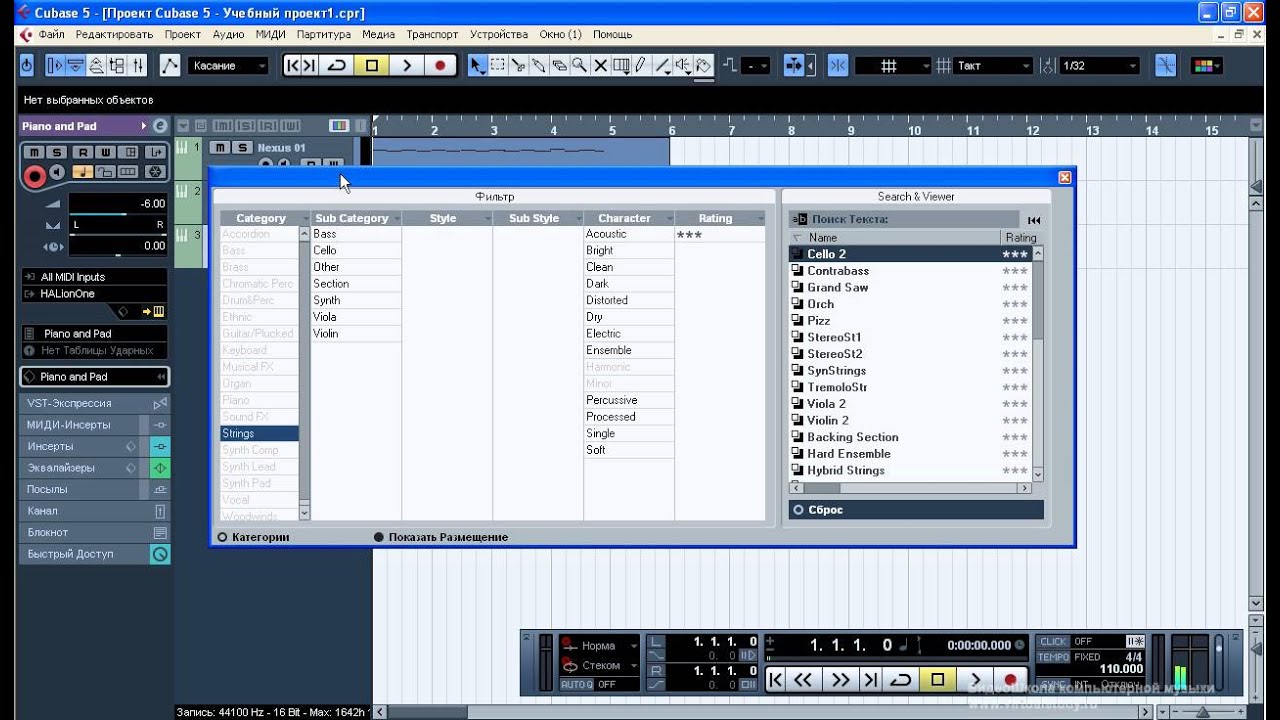1280x720 pixels.
Task: Click the Record button in the top toolbar
Action: click(x=439, y=66)
